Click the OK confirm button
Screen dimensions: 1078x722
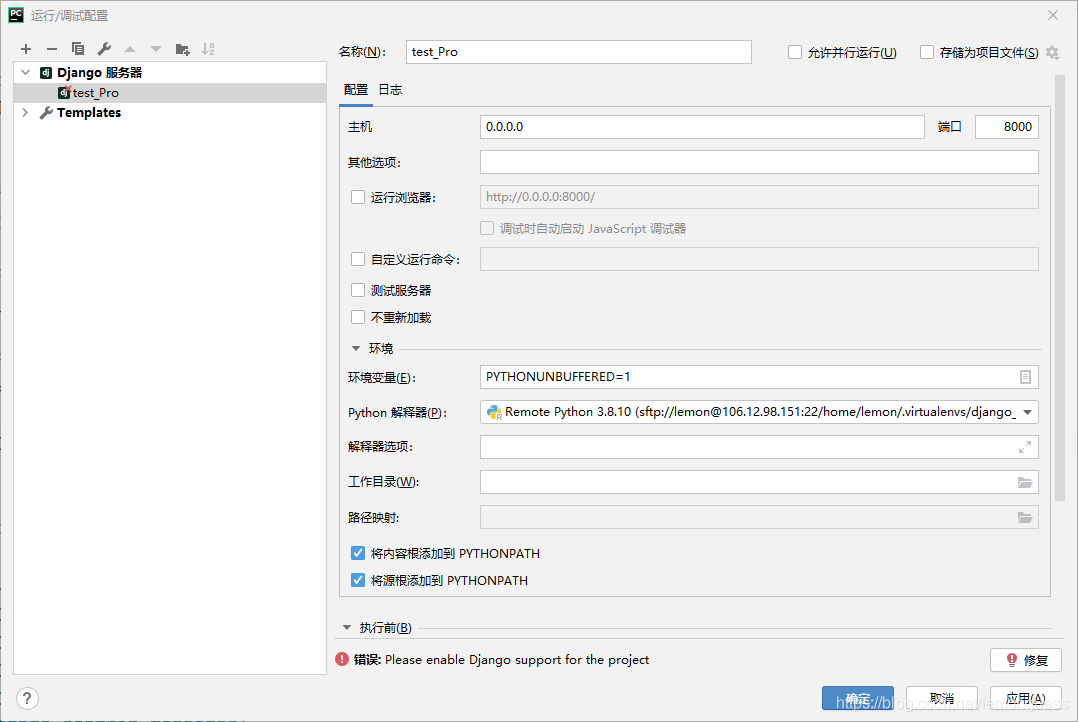pyautogui.click(x=858, y=699)
